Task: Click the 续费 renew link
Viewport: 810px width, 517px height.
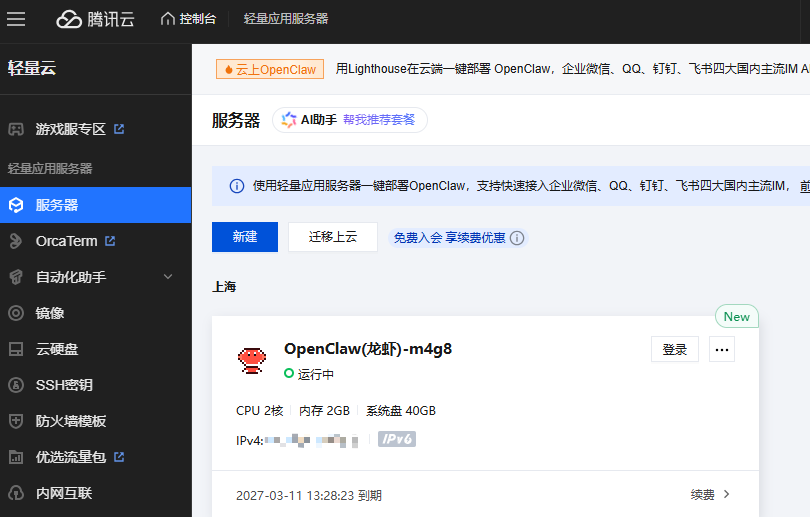Action: (703, 495)
